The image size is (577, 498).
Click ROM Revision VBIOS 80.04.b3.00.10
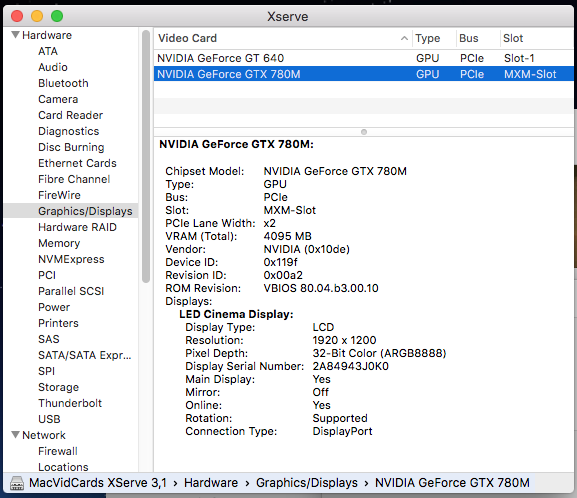[321, 288]
